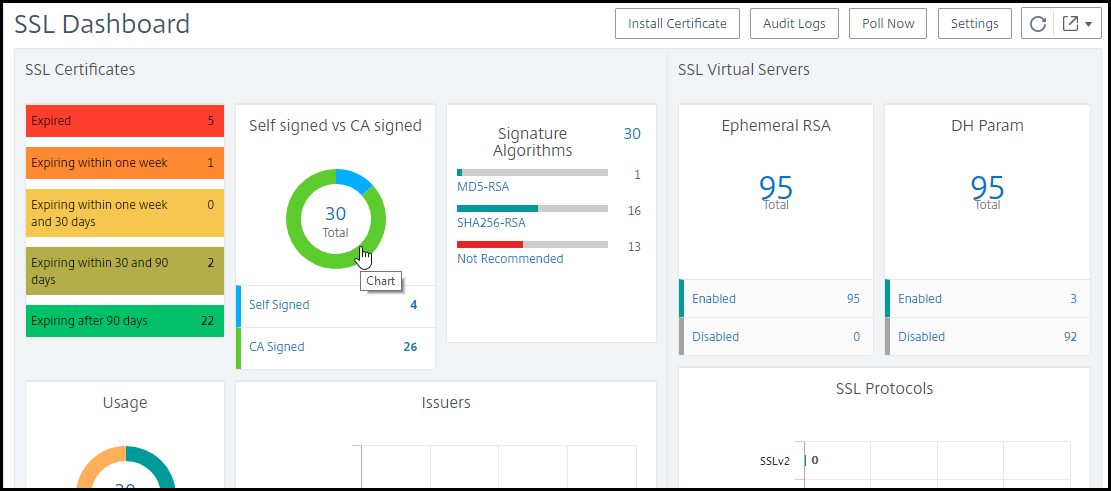This screenshot has height=491, width=1111.
Task: Click Ephemeral RSA Enabled count 95
Action: (x=853, y=298)
